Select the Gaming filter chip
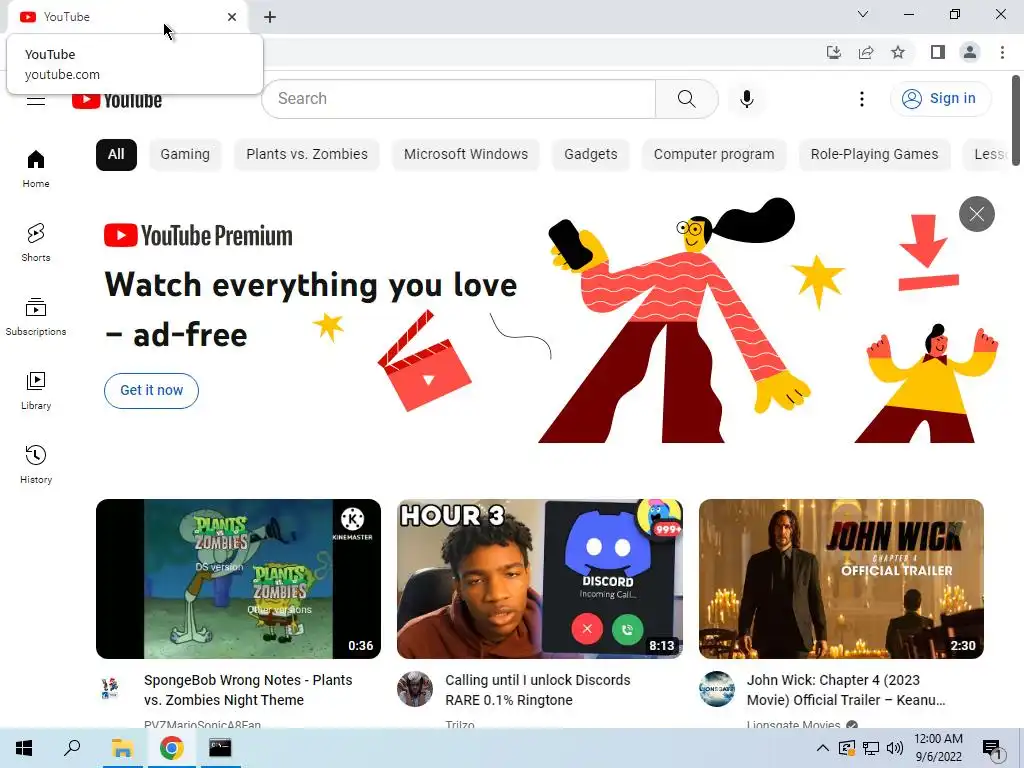 [185, 155]
